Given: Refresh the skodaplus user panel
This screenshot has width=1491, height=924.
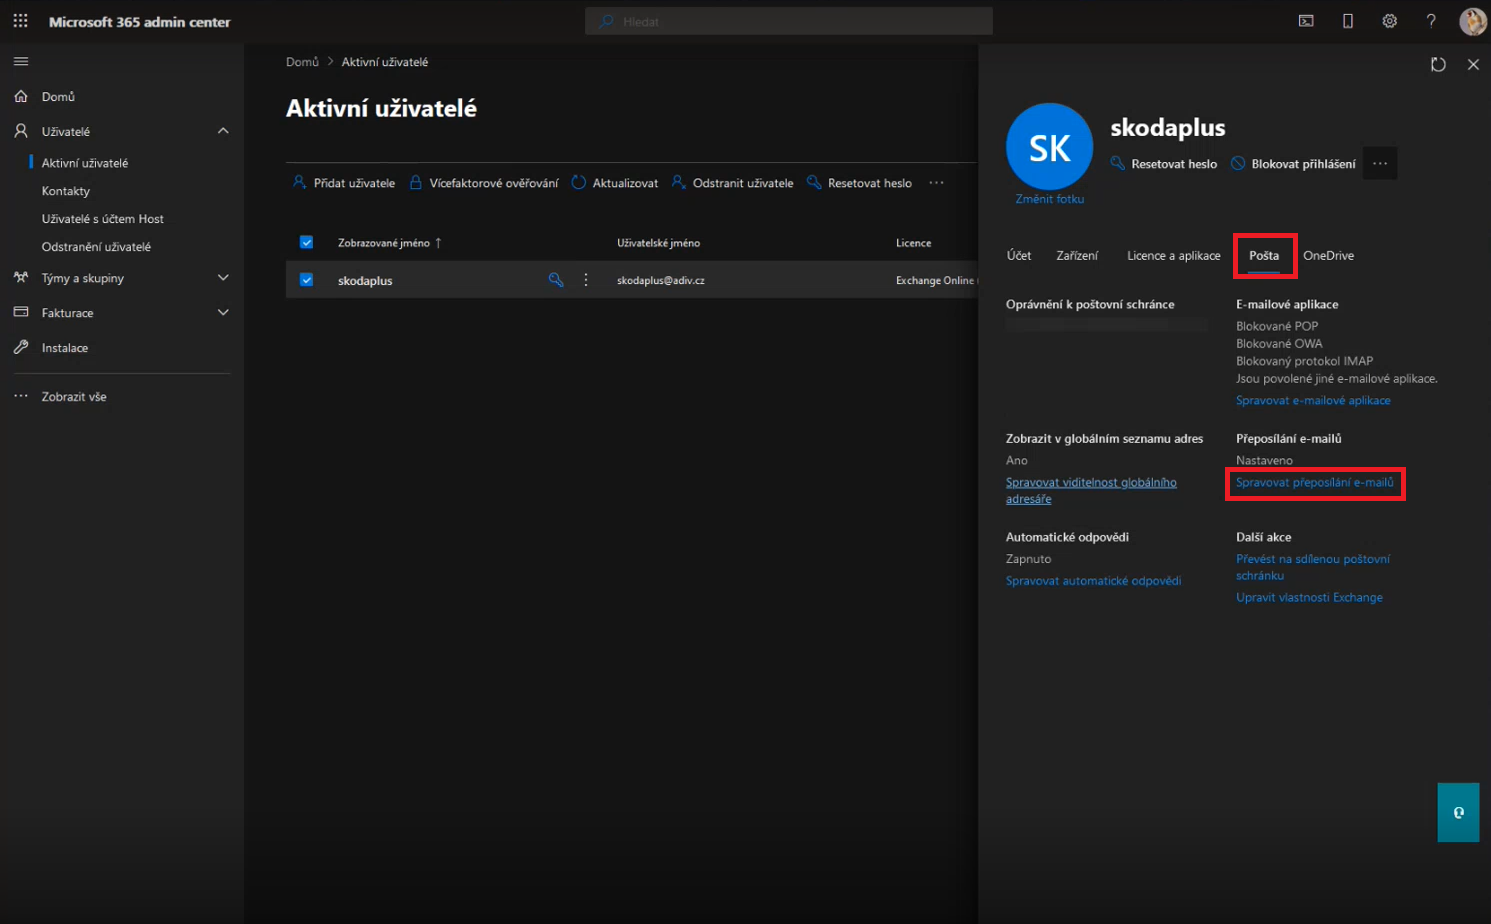Looking at the screenshot, I should (x=1438, y=65).
